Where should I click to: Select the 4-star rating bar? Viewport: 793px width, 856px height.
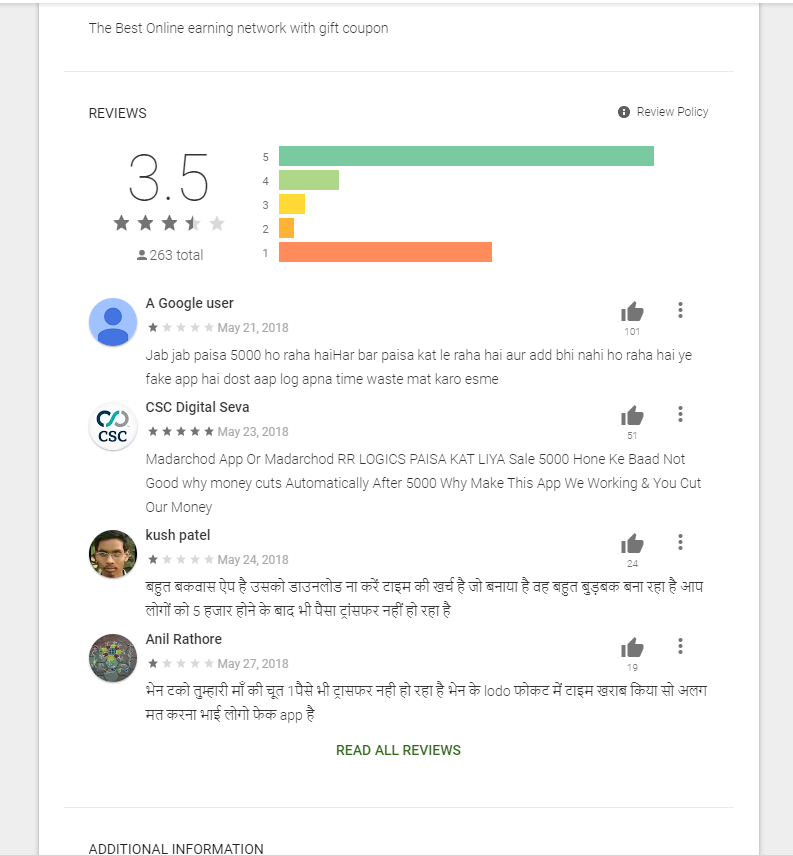(x=309, y=180)
